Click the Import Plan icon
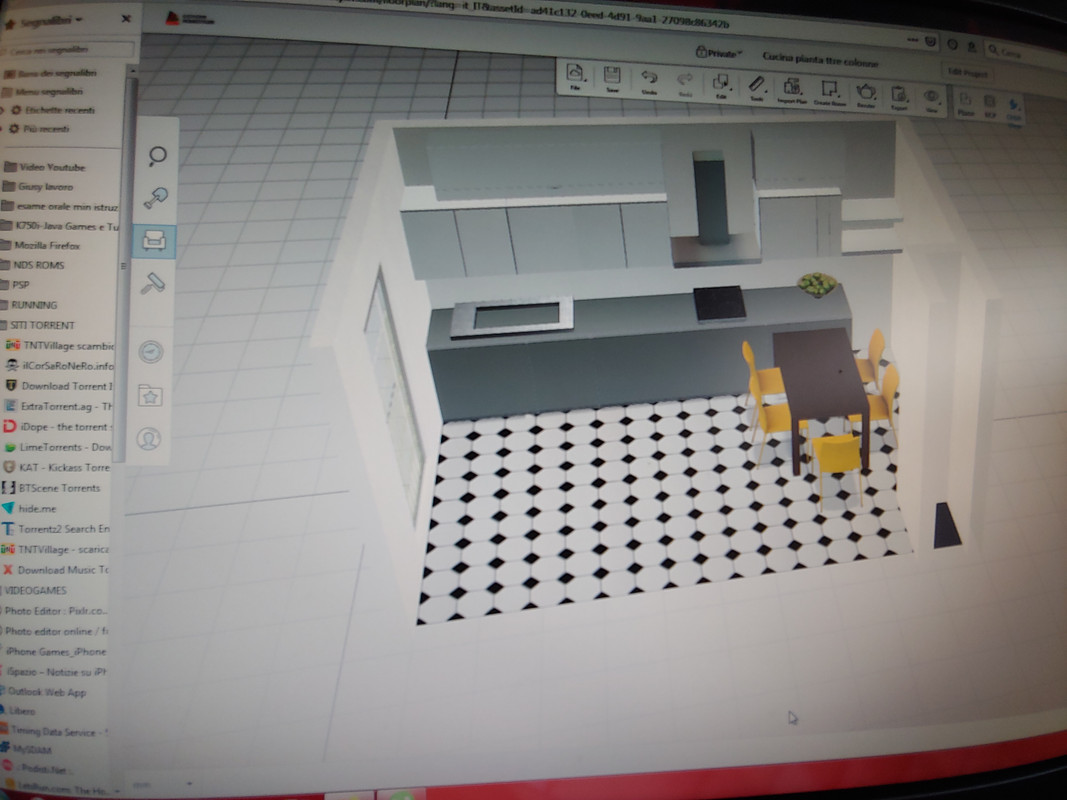The image size is (1067, 800). [792, 90]
